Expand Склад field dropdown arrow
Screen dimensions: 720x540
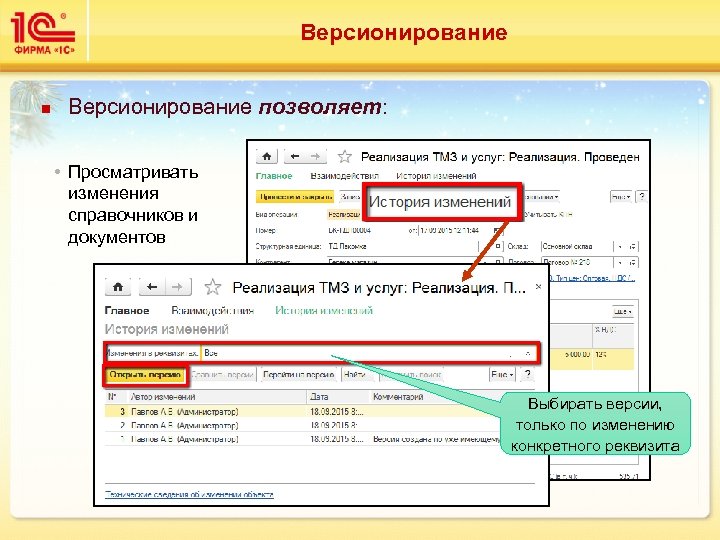click(620, 247)
